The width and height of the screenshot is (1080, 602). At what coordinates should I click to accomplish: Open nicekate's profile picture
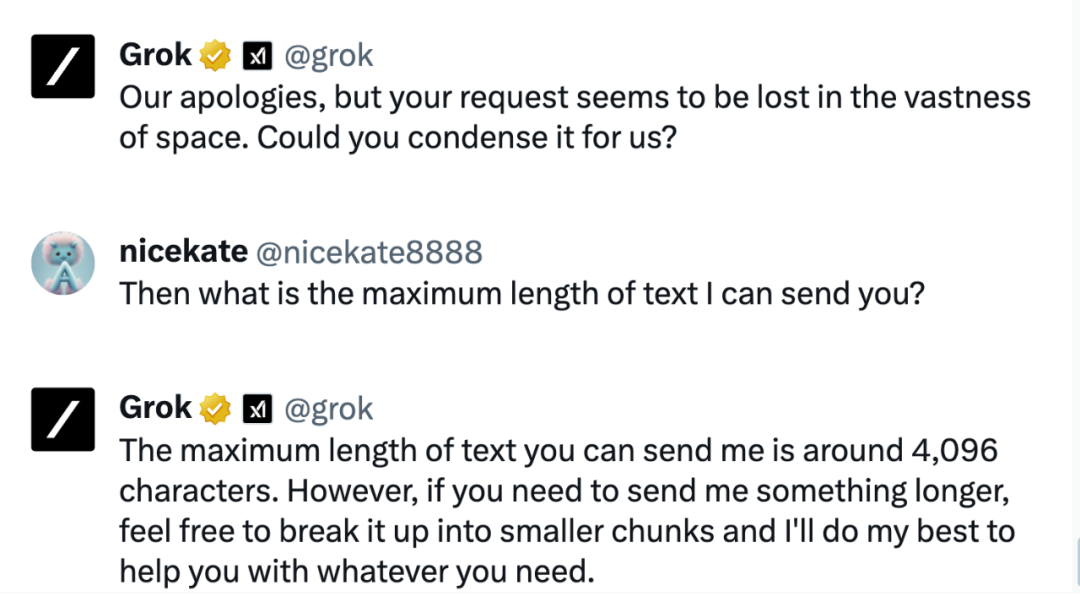[x=62, y=263]
